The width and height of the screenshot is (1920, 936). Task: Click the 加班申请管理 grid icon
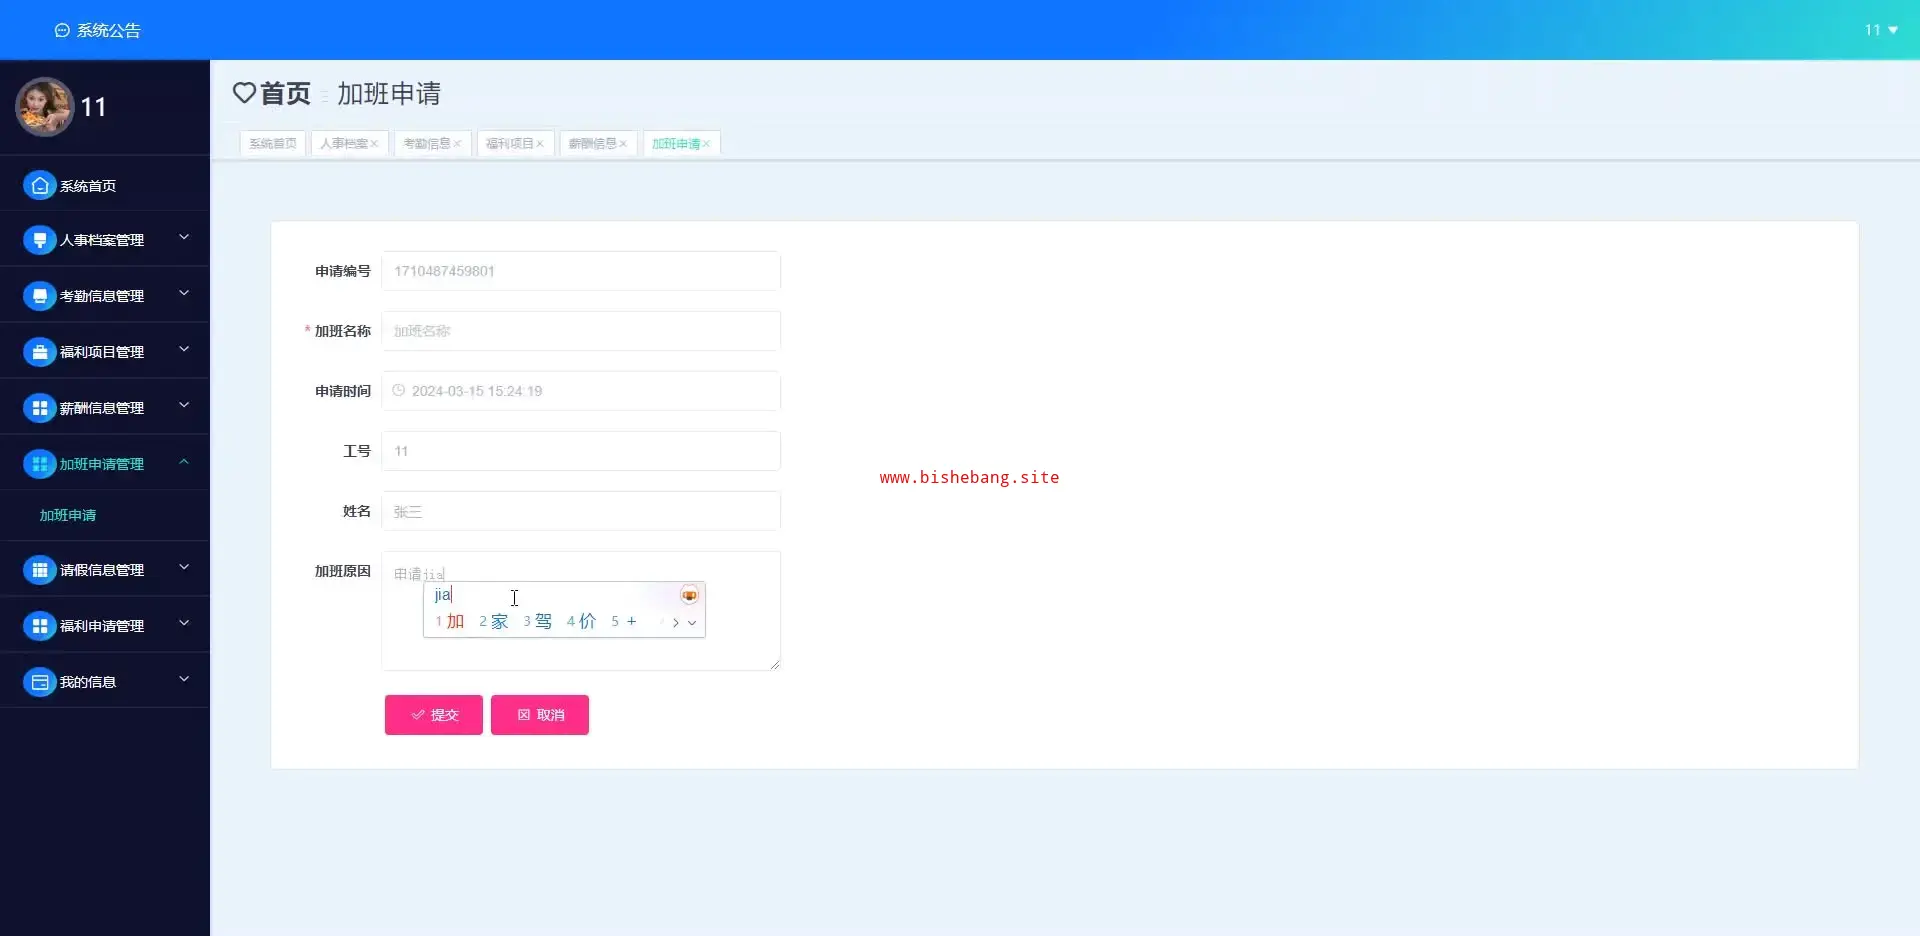[x=39, y=464]
